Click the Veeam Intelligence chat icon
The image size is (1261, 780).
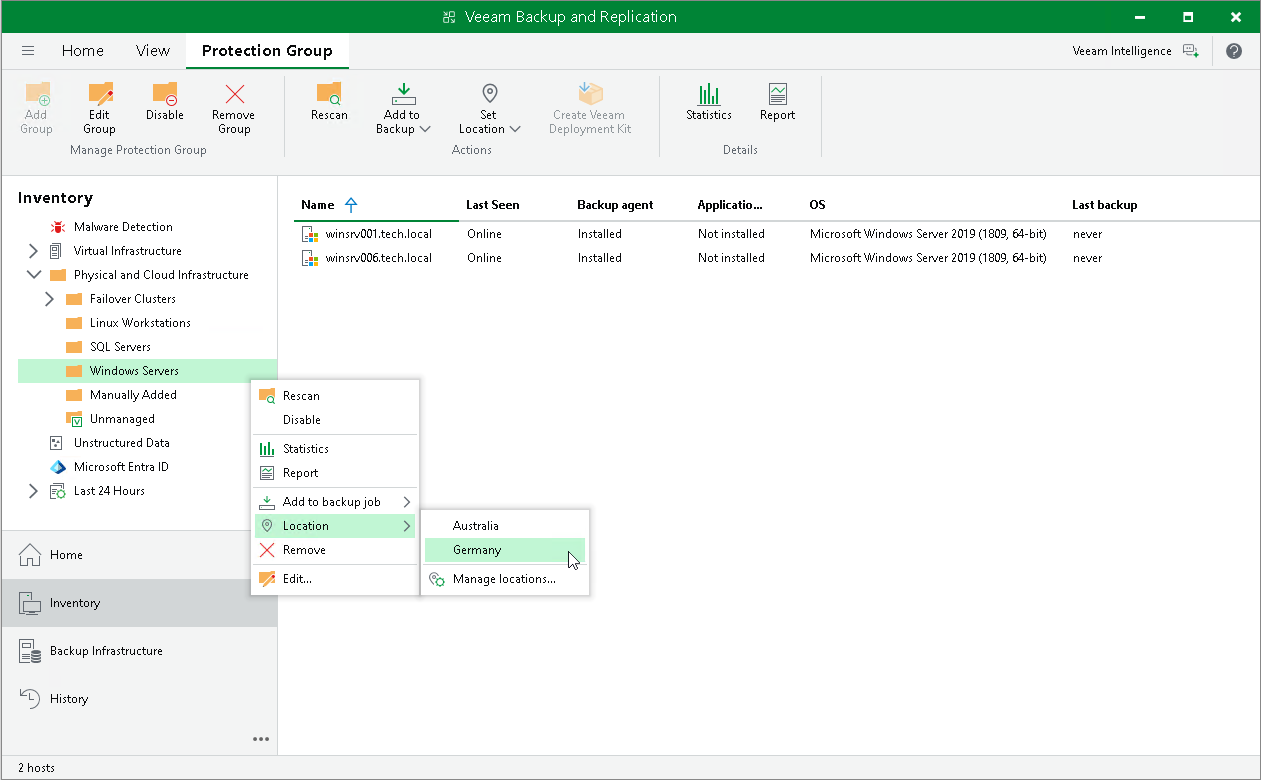pyautogui.click(x=1190, y=51)
